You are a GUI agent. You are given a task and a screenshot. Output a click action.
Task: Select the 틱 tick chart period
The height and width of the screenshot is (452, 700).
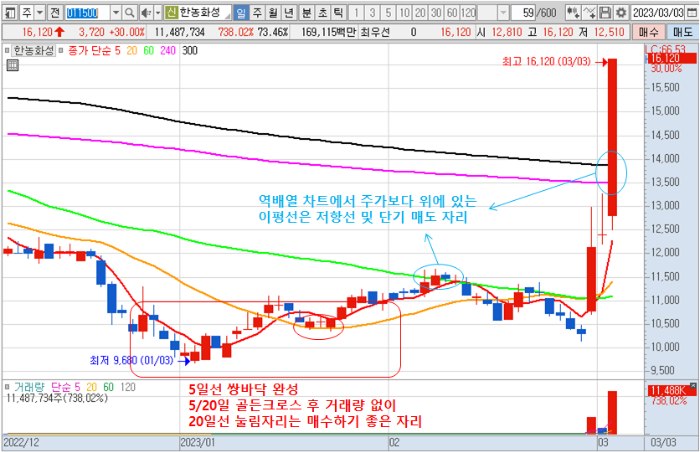click(338, 13)
